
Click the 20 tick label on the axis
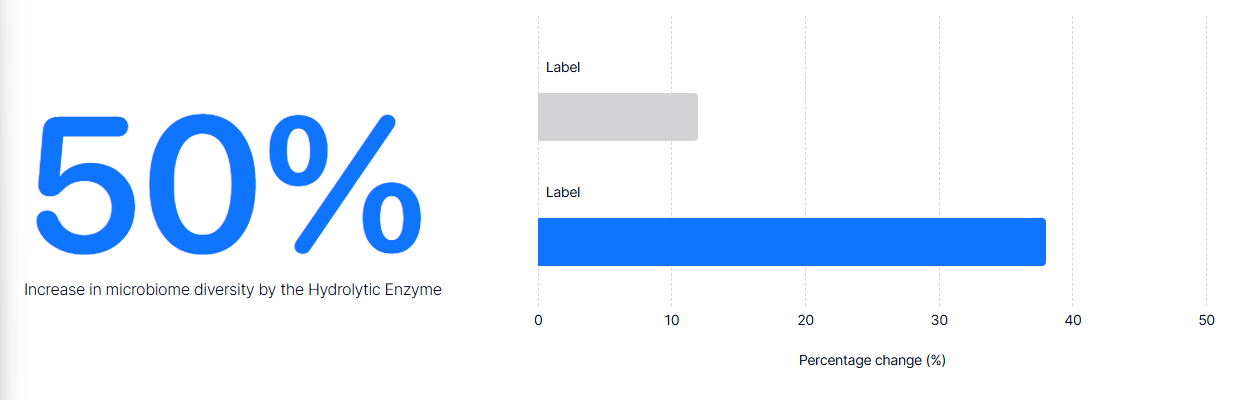tap(805, 320)
